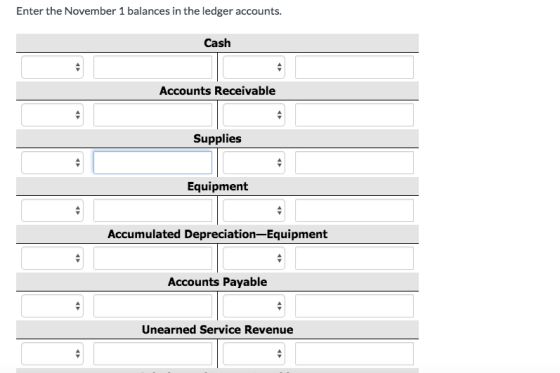Open Accumulated Depreciation—Equipment credit-side date dropdown
The width and height of the screenshot is (560, 373).
254,258
